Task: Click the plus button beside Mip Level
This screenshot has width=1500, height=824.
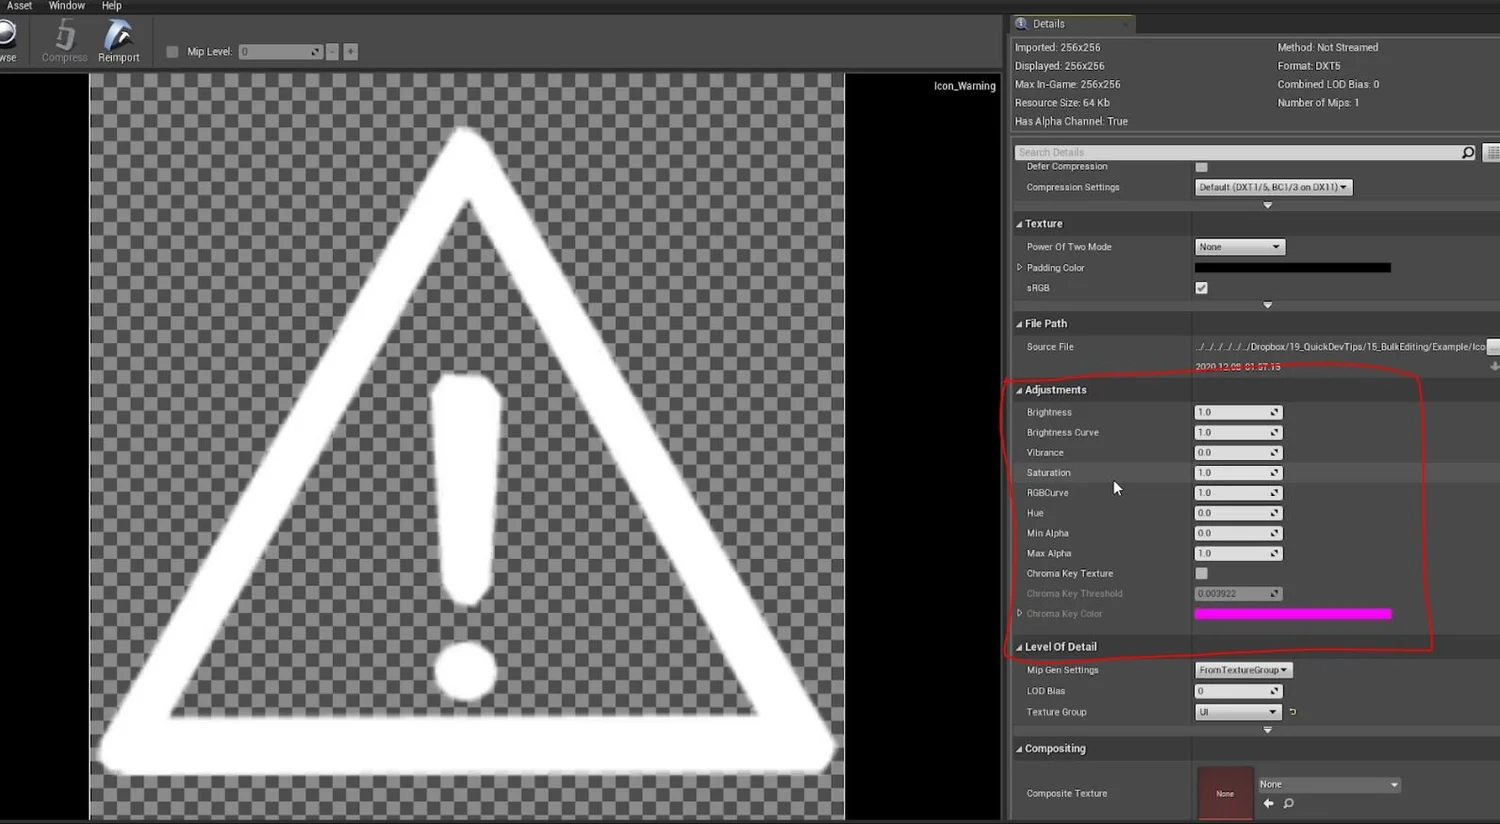Action: pyautogui.click(x=350, y=51)
